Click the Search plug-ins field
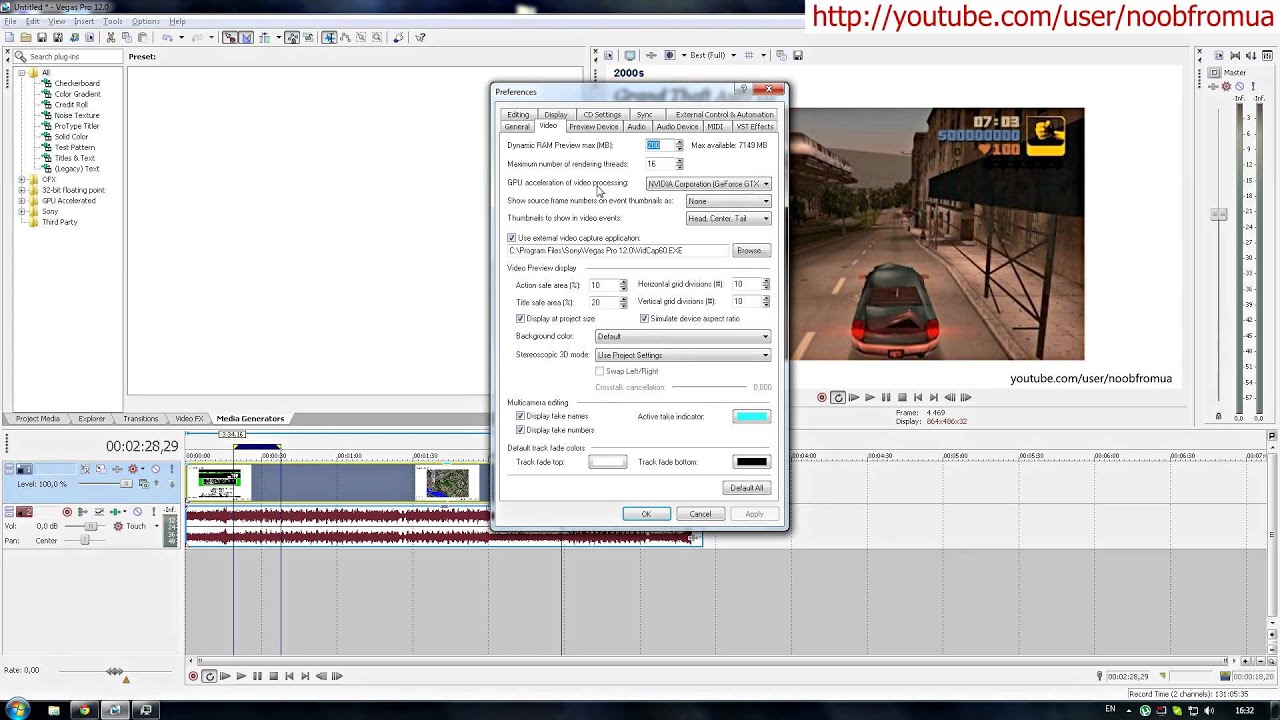The width and height of the screenshot is (1280, 720). tap(68, 56)
